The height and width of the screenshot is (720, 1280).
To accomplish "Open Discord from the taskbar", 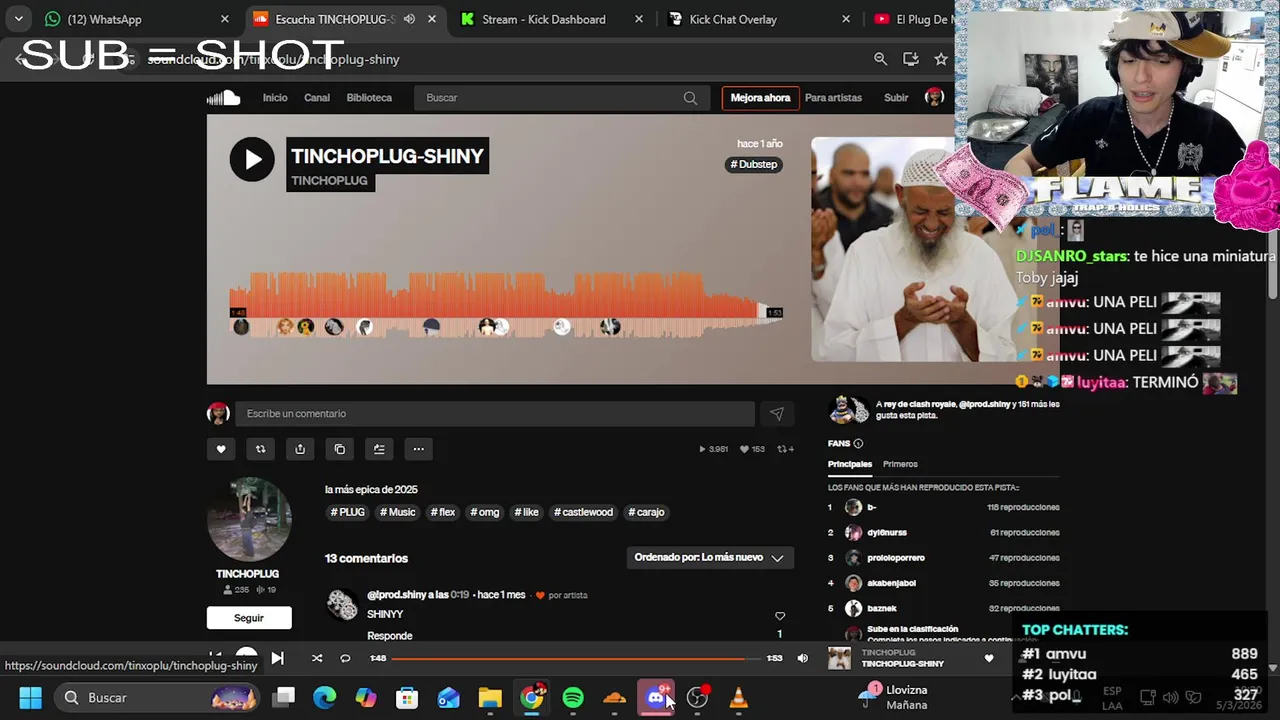I will coord(656,697).
